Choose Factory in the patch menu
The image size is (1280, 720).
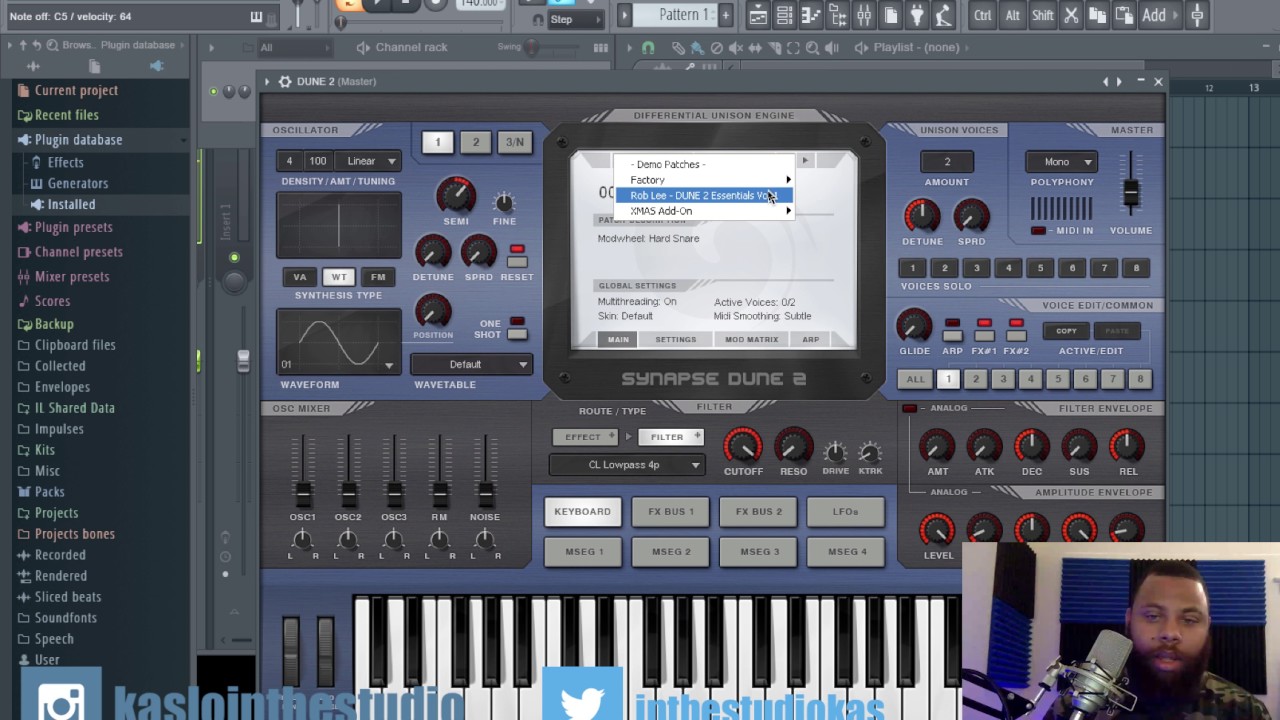(x=705, y=180)
